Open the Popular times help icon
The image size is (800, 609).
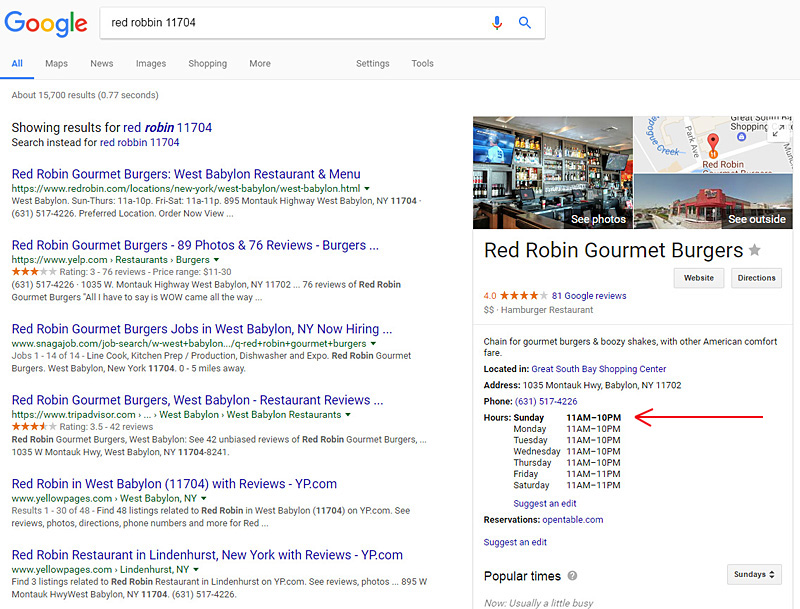point(572,576)
